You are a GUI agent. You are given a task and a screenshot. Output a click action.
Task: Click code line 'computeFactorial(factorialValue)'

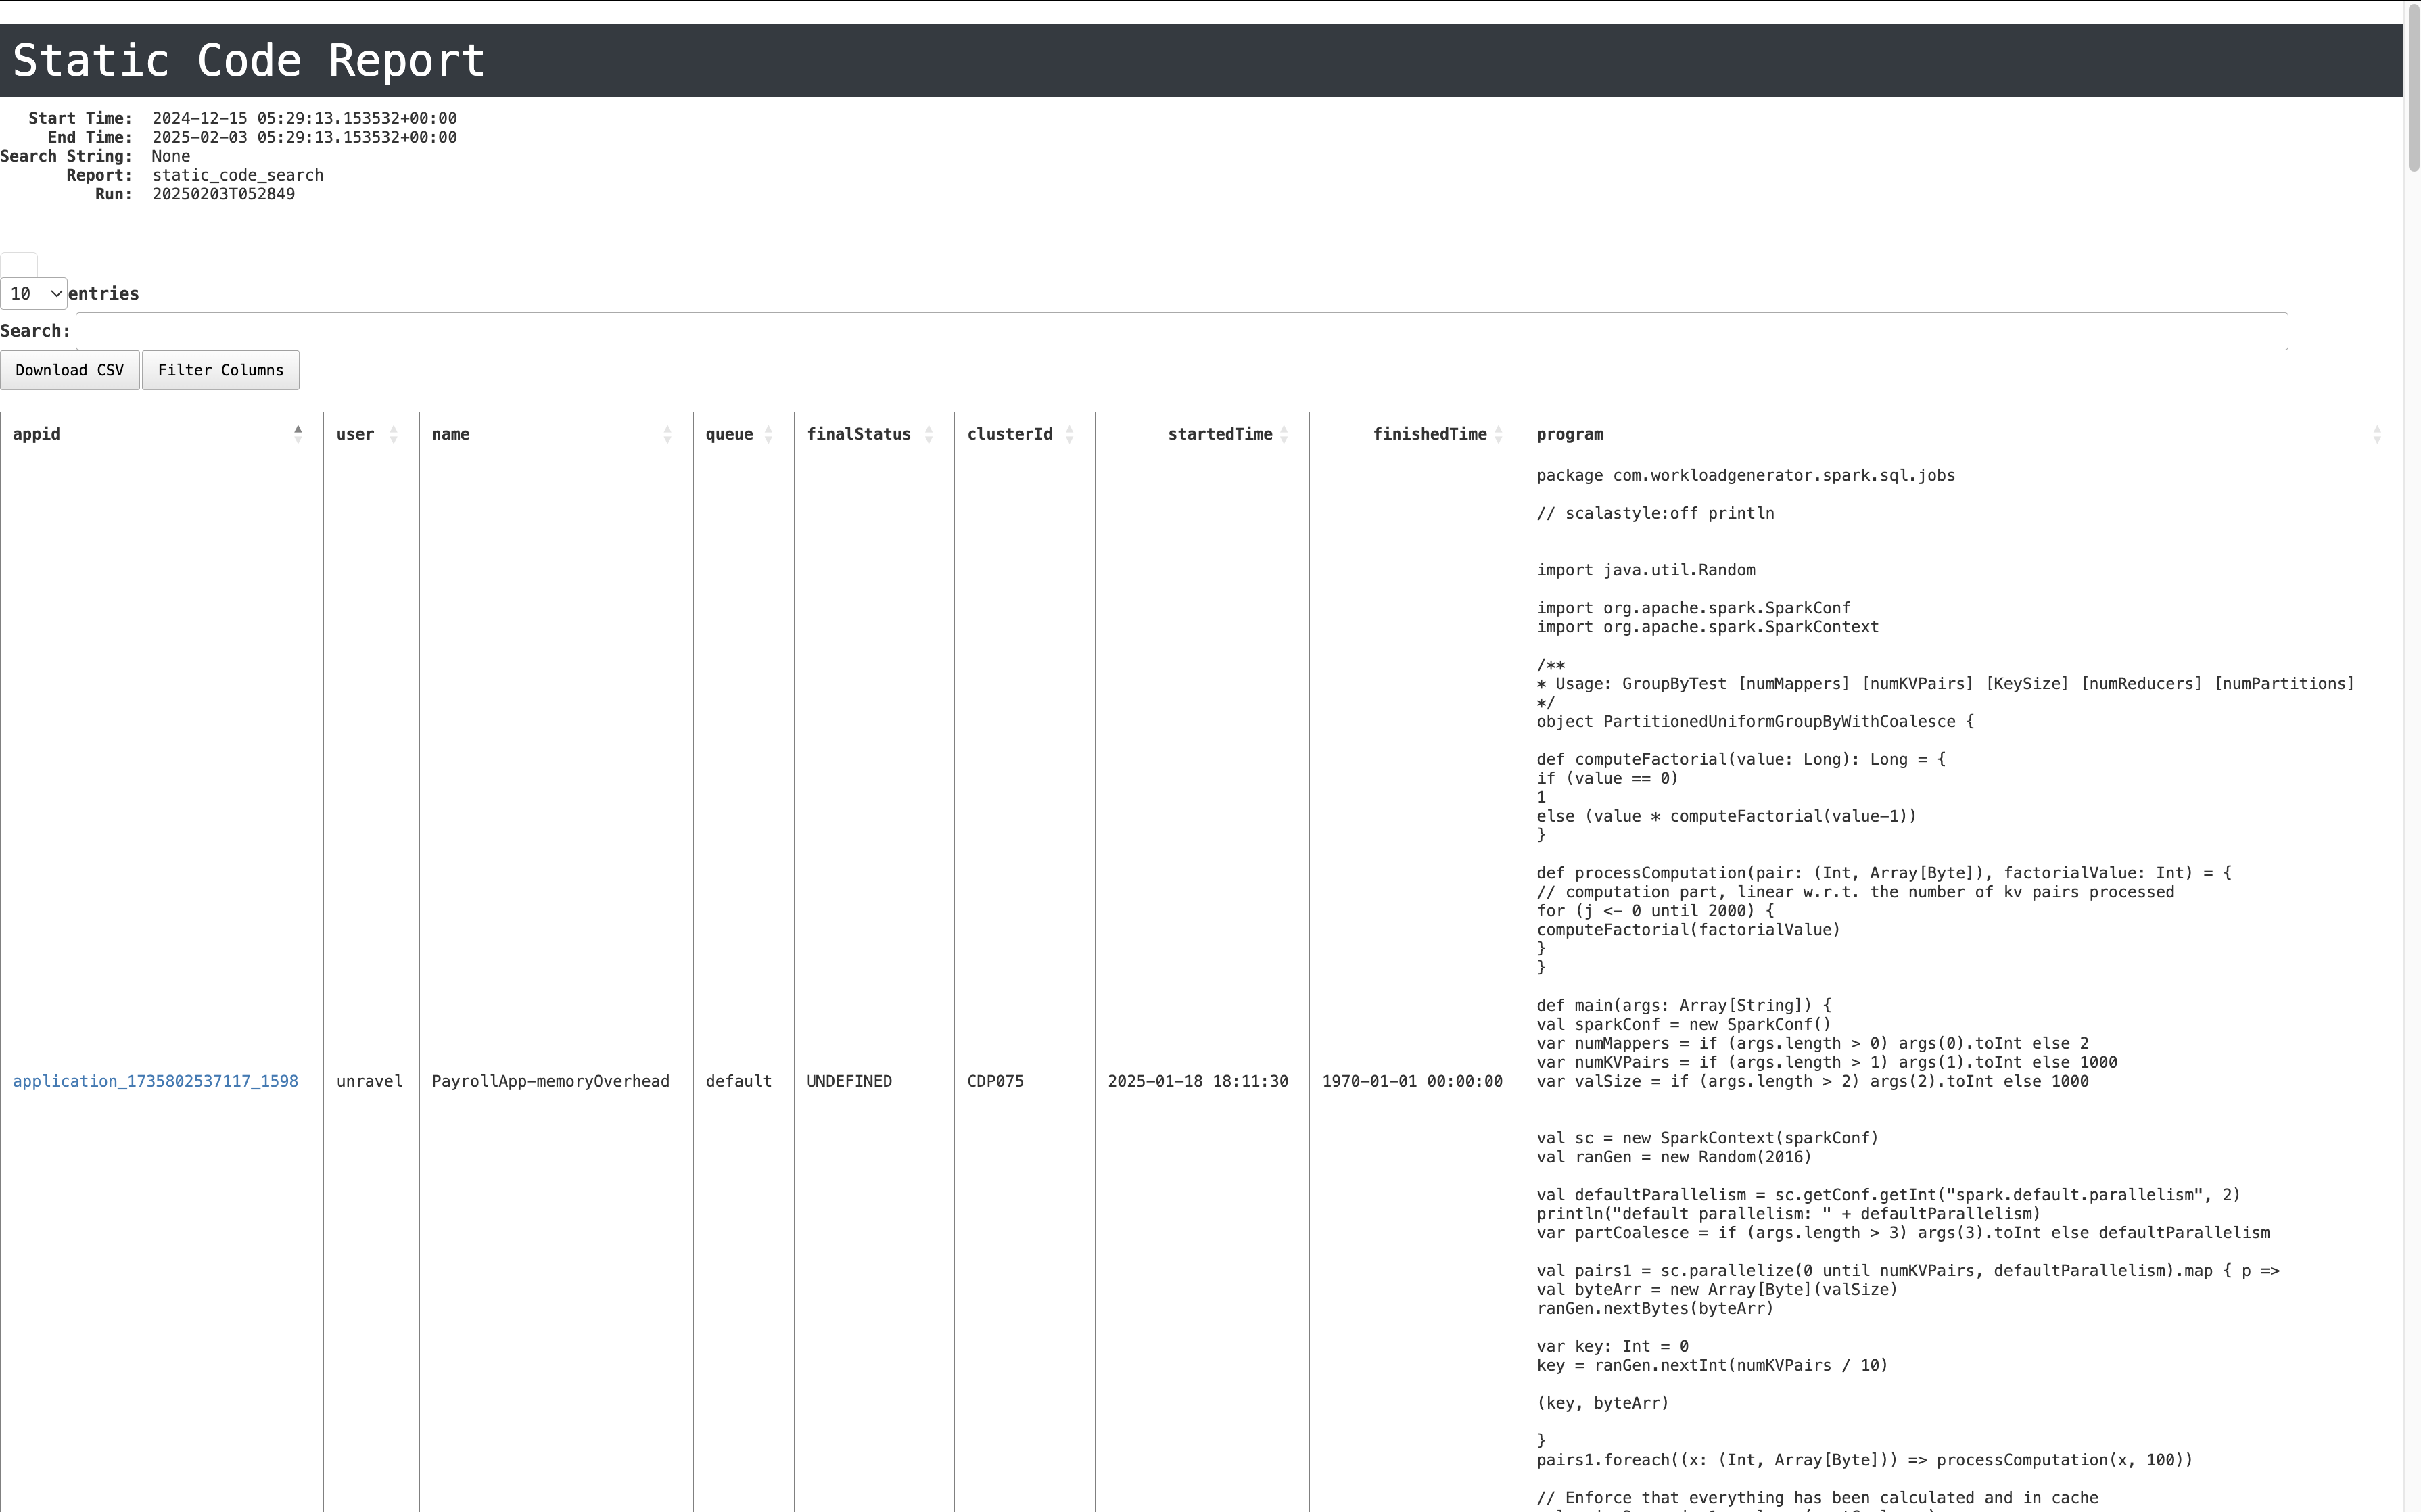pyautogui.click(x=1689, y=930)
